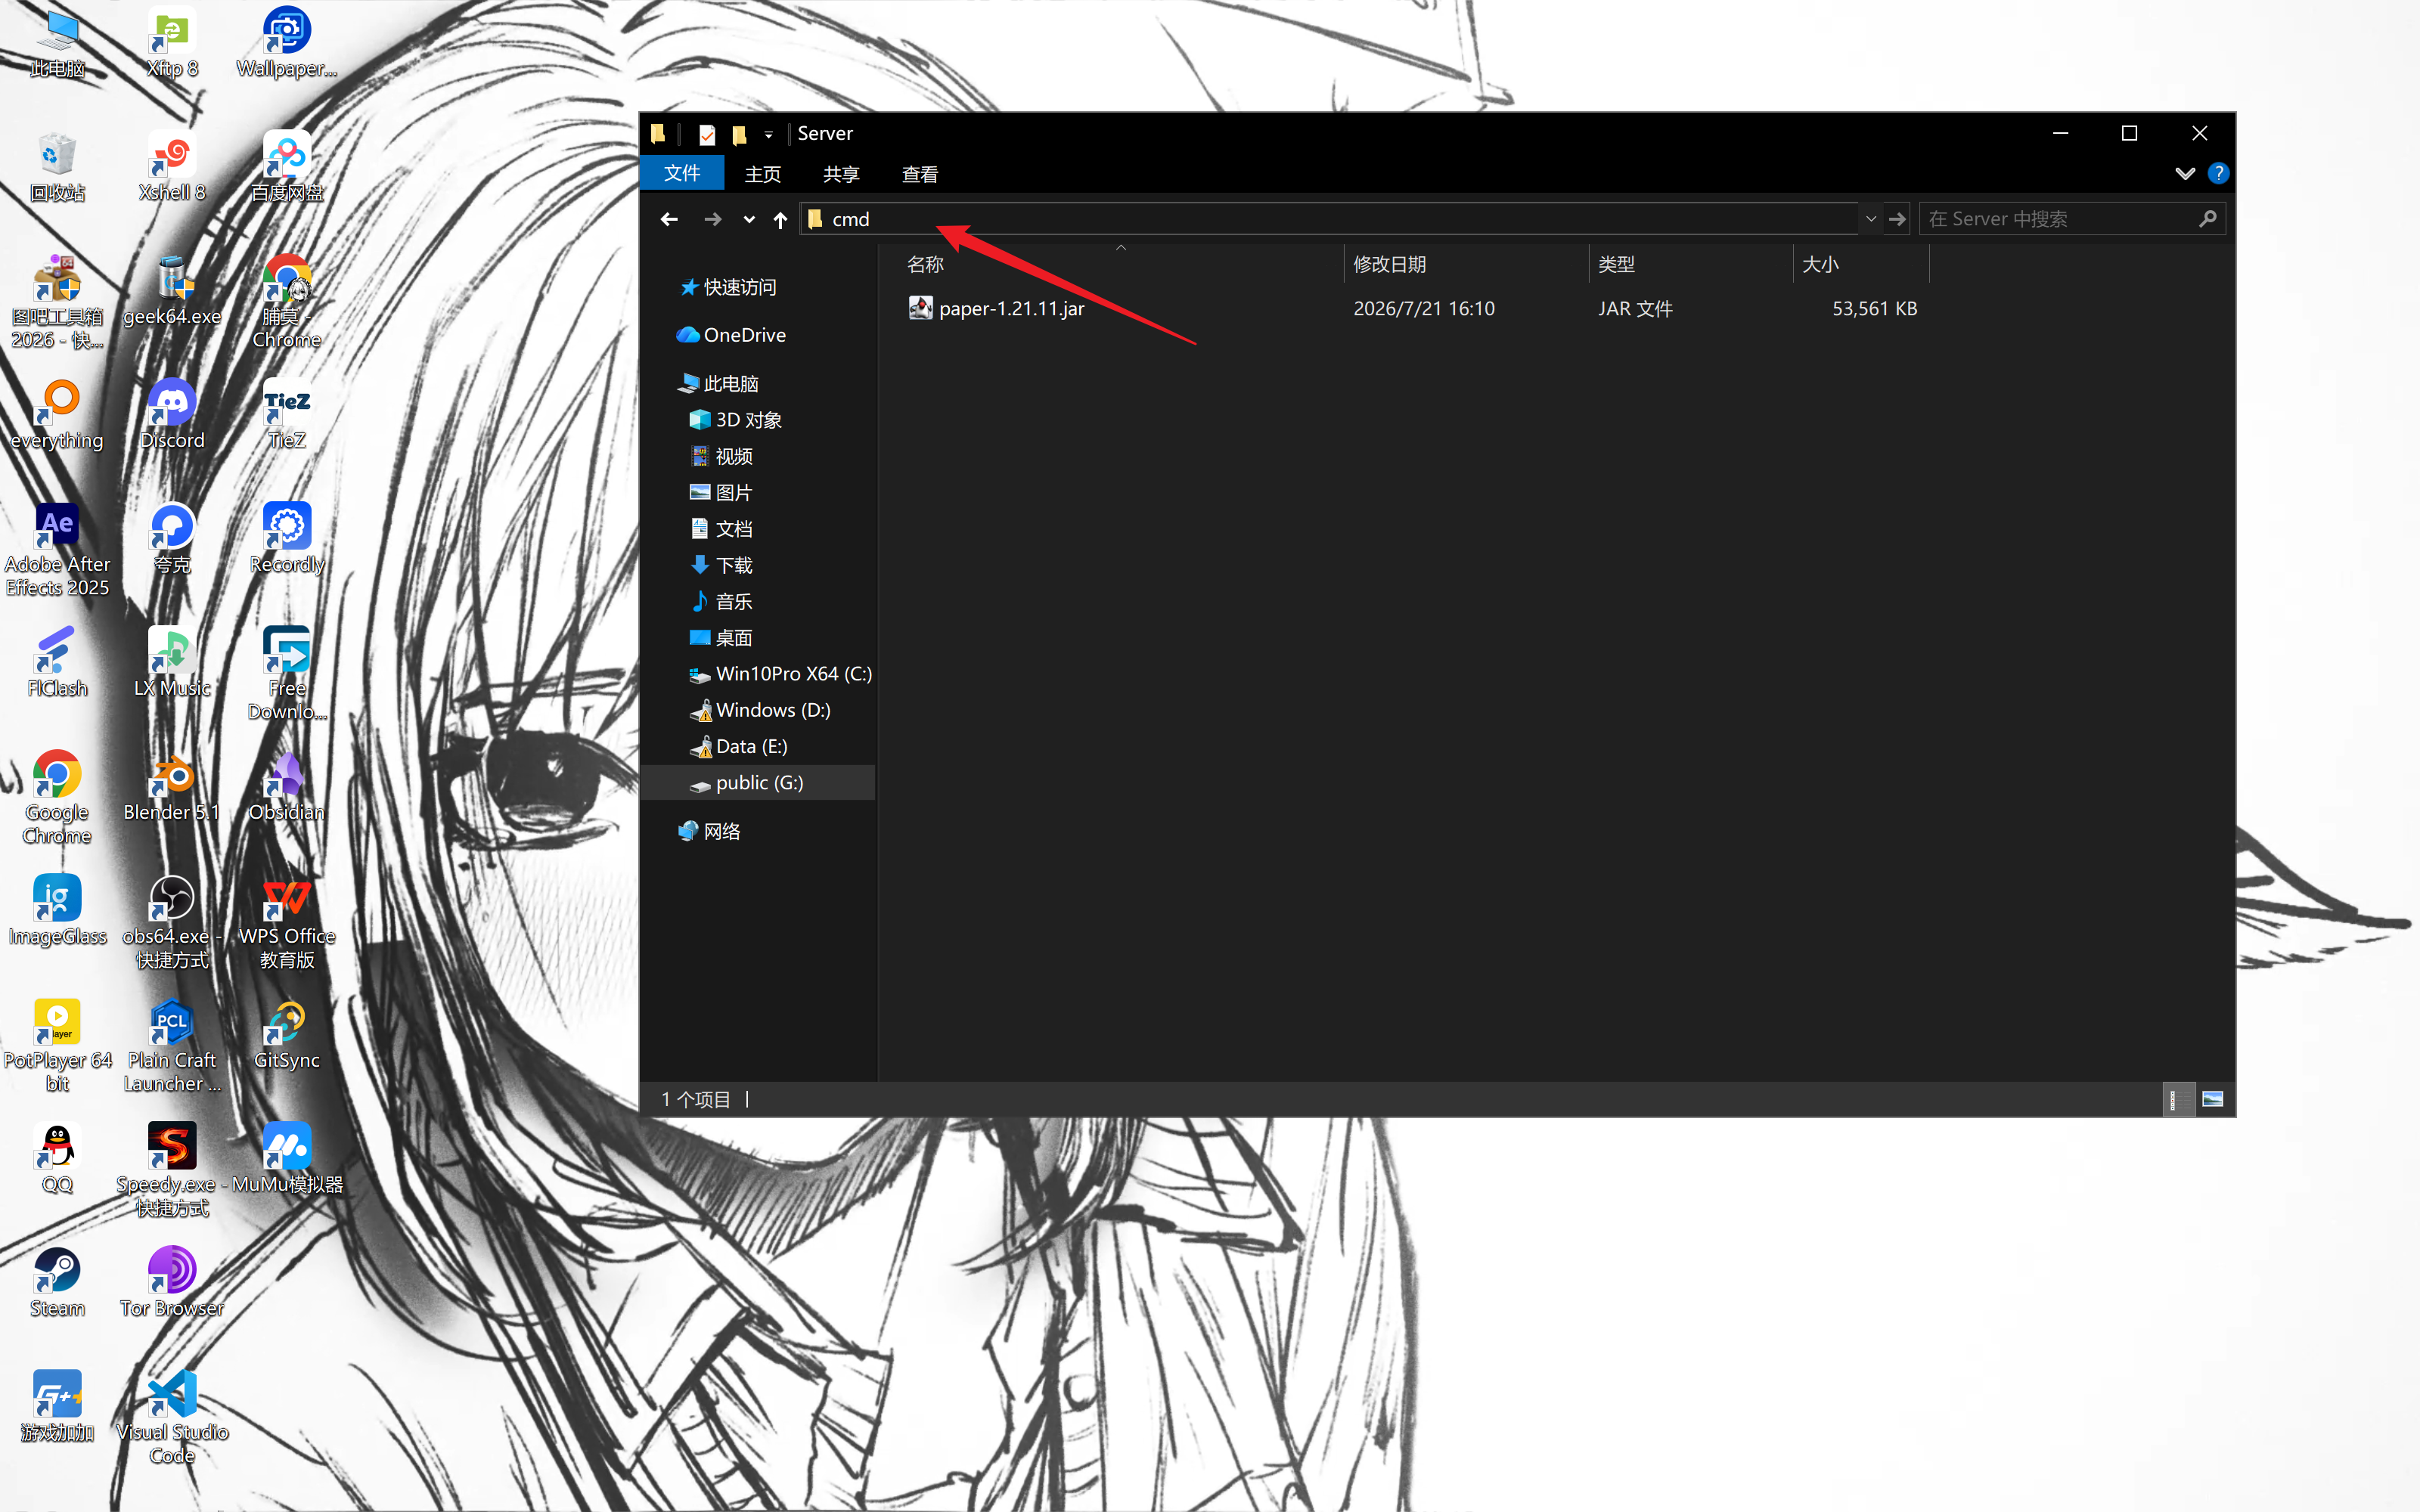This screenshot has height=1512, width=2420.
Task: Select the Google Chrome desktop shortcut
Action: [x=57, y=798]
